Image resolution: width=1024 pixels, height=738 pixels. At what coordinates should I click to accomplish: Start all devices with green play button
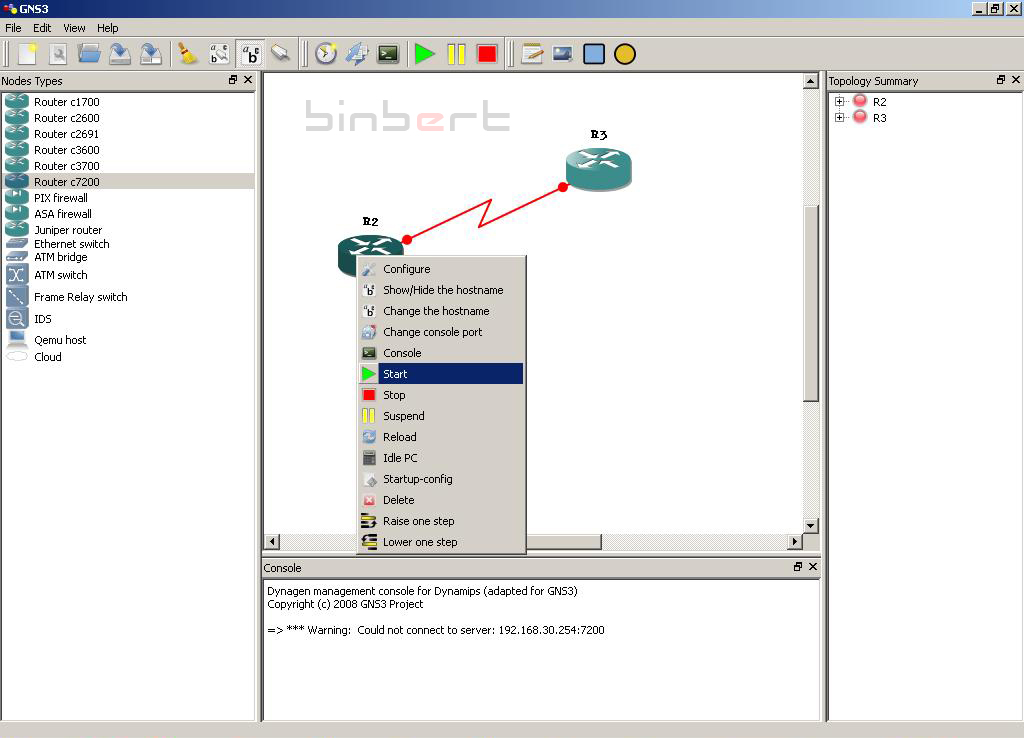point(424,54)
